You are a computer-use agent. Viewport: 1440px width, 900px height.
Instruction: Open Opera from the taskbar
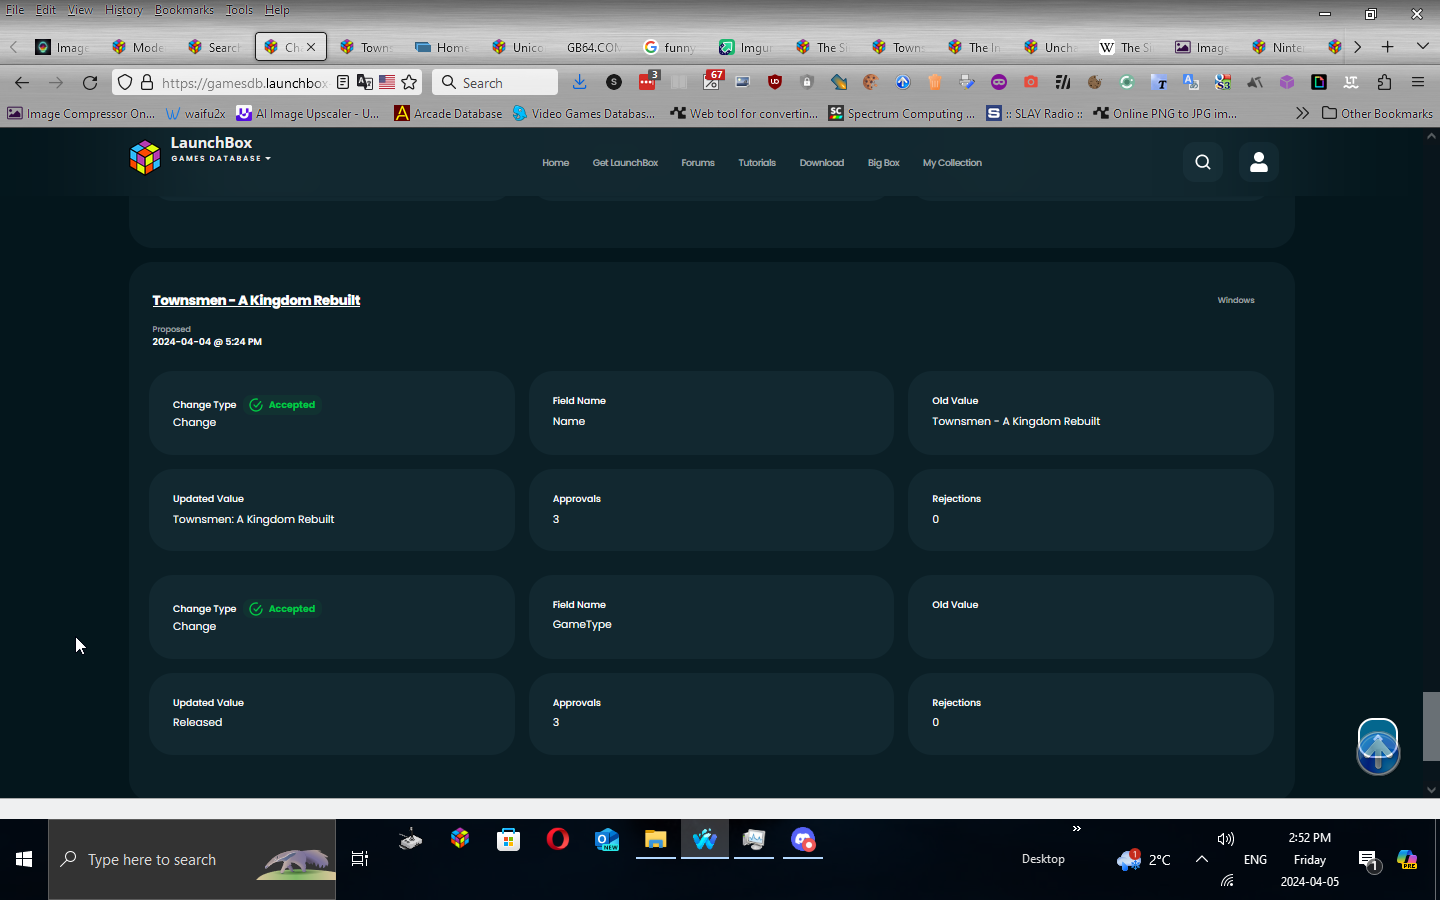pyautogui.click(x=558, y=840)
